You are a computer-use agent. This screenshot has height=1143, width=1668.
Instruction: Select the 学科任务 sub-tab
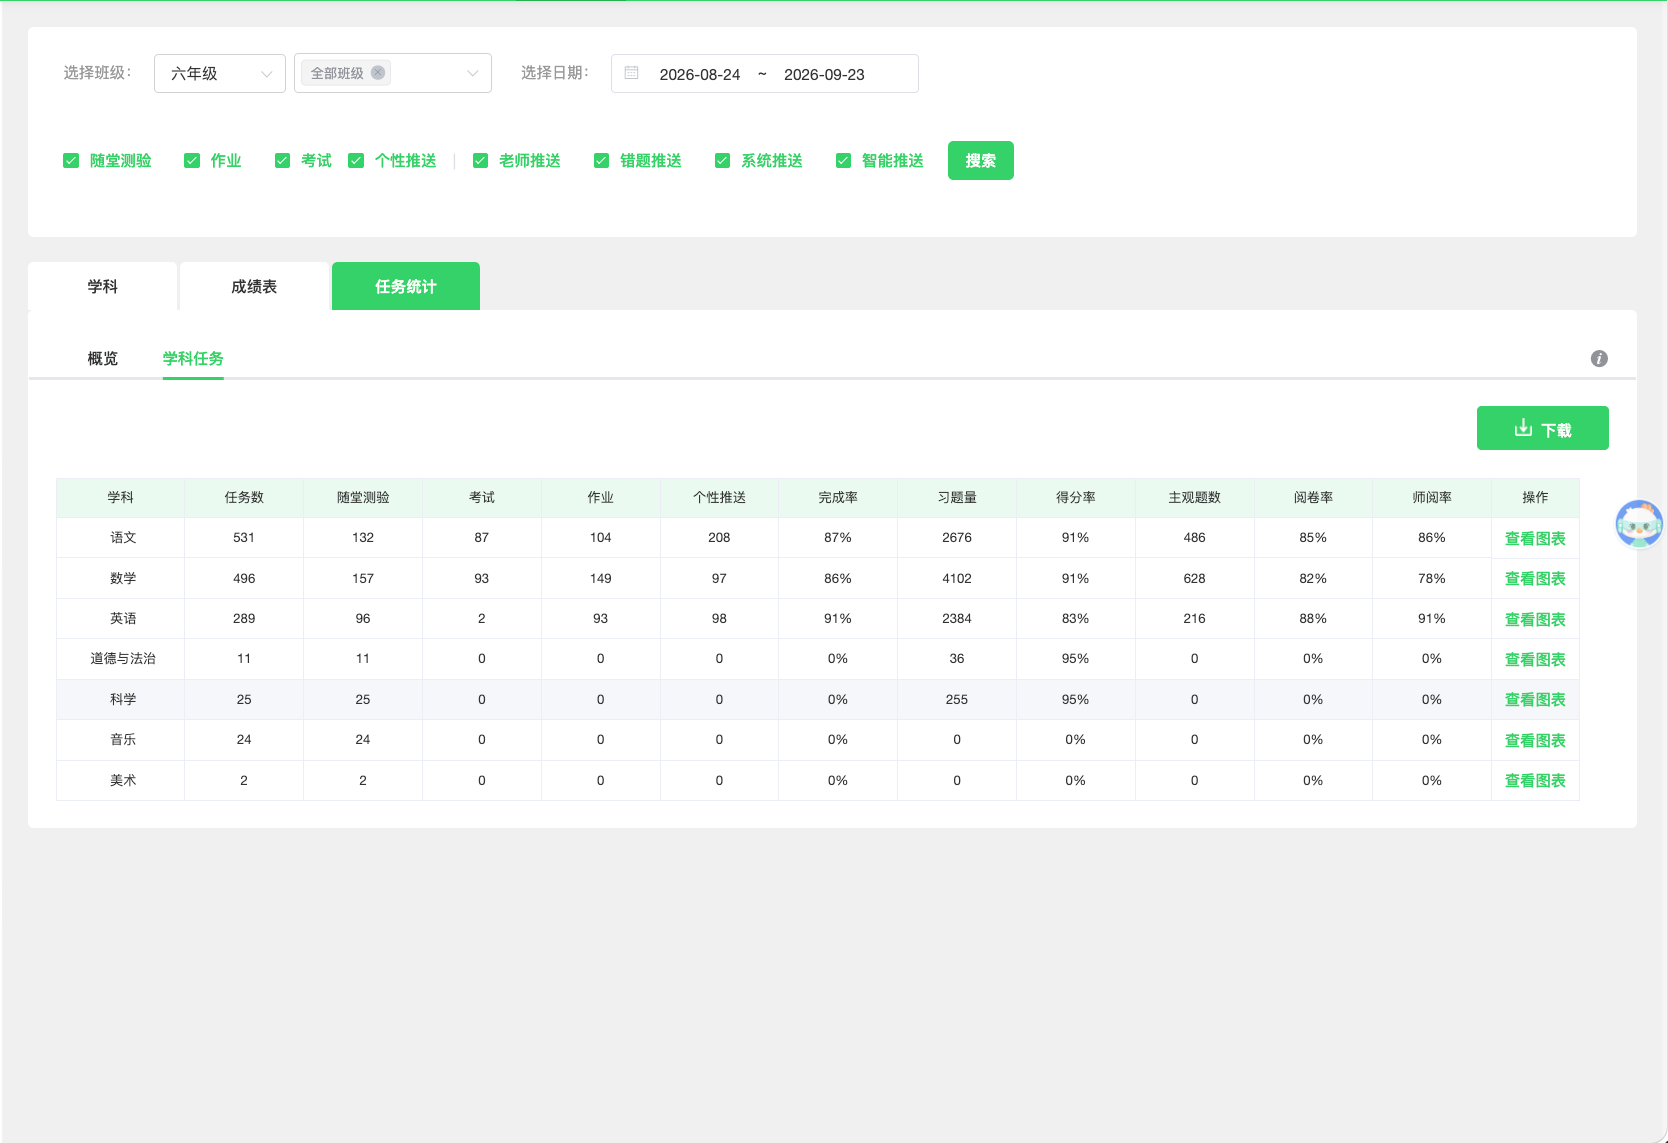[193, 358]
